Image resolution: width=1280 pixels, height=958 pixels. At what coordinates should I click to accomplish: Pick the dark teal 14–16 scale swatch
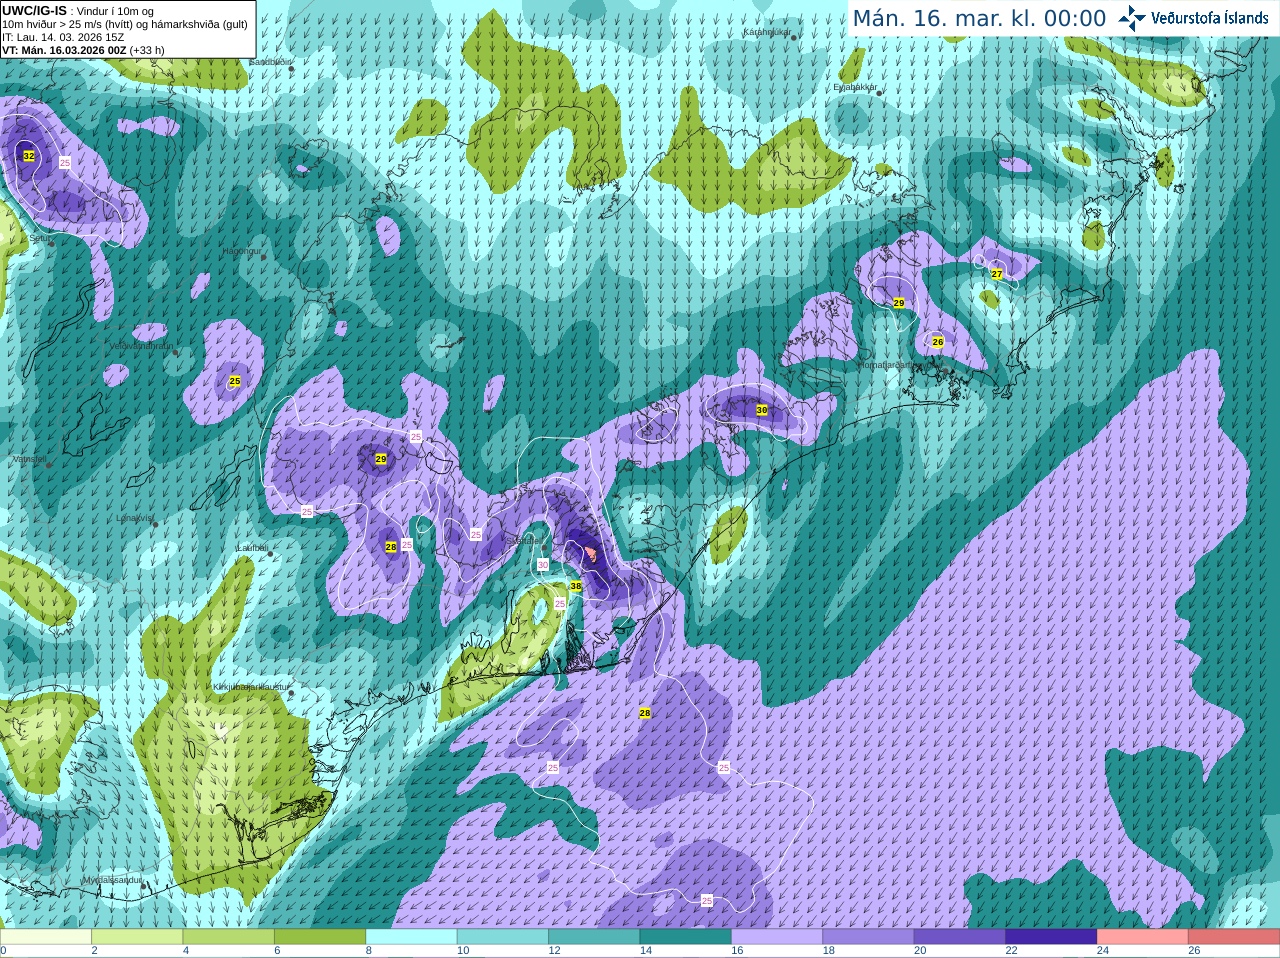pyautogui.click(x=686, y=937)
